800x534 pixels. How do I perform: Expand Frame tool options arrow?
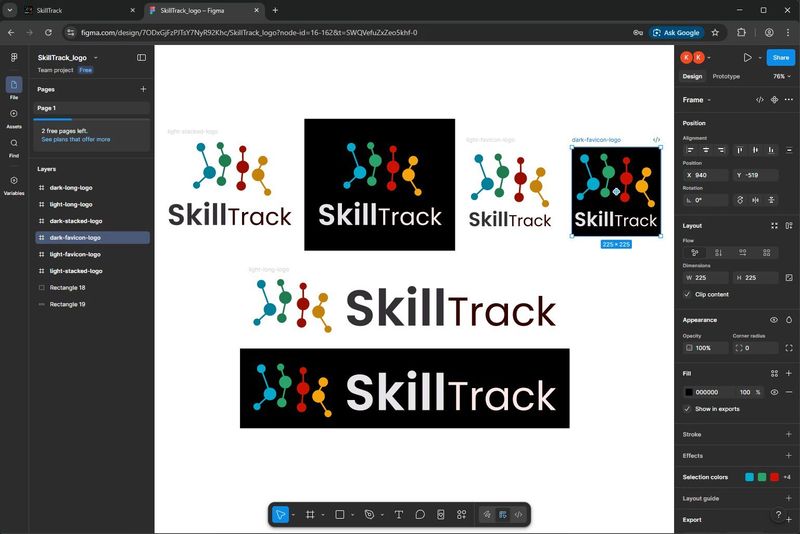[323, 515]
